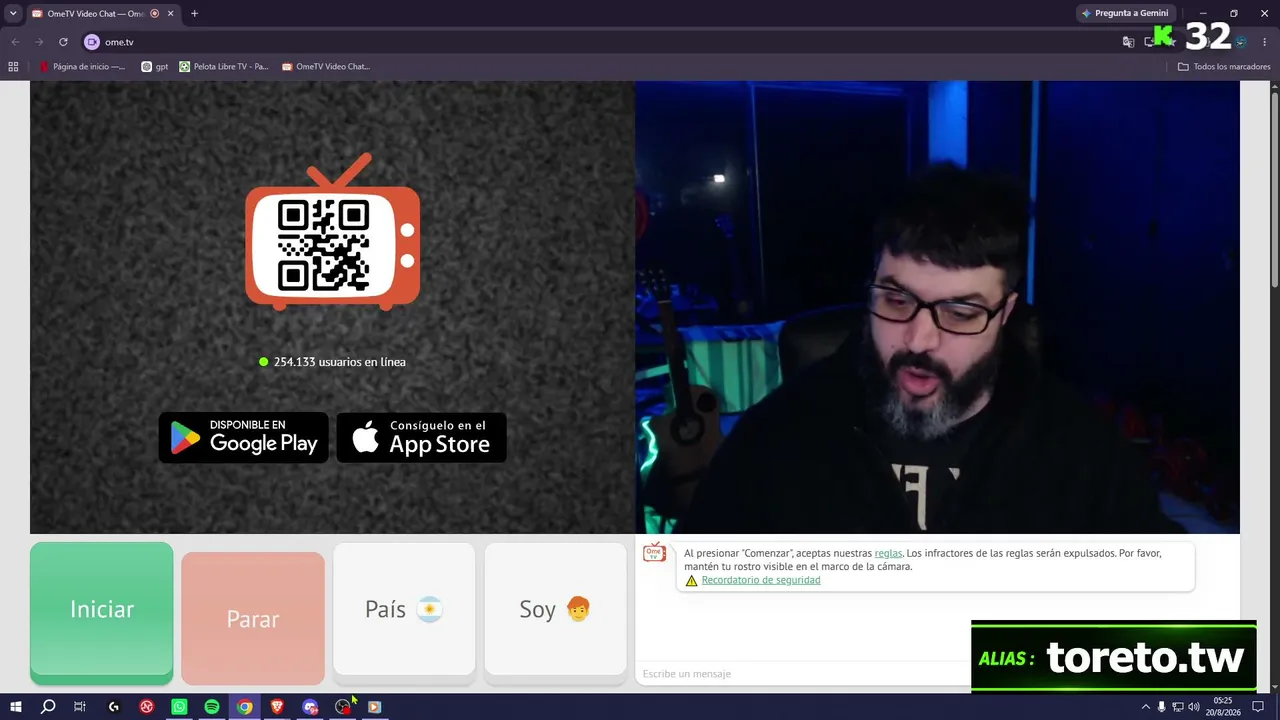Open the tab search dropdown

coord(13,14)
